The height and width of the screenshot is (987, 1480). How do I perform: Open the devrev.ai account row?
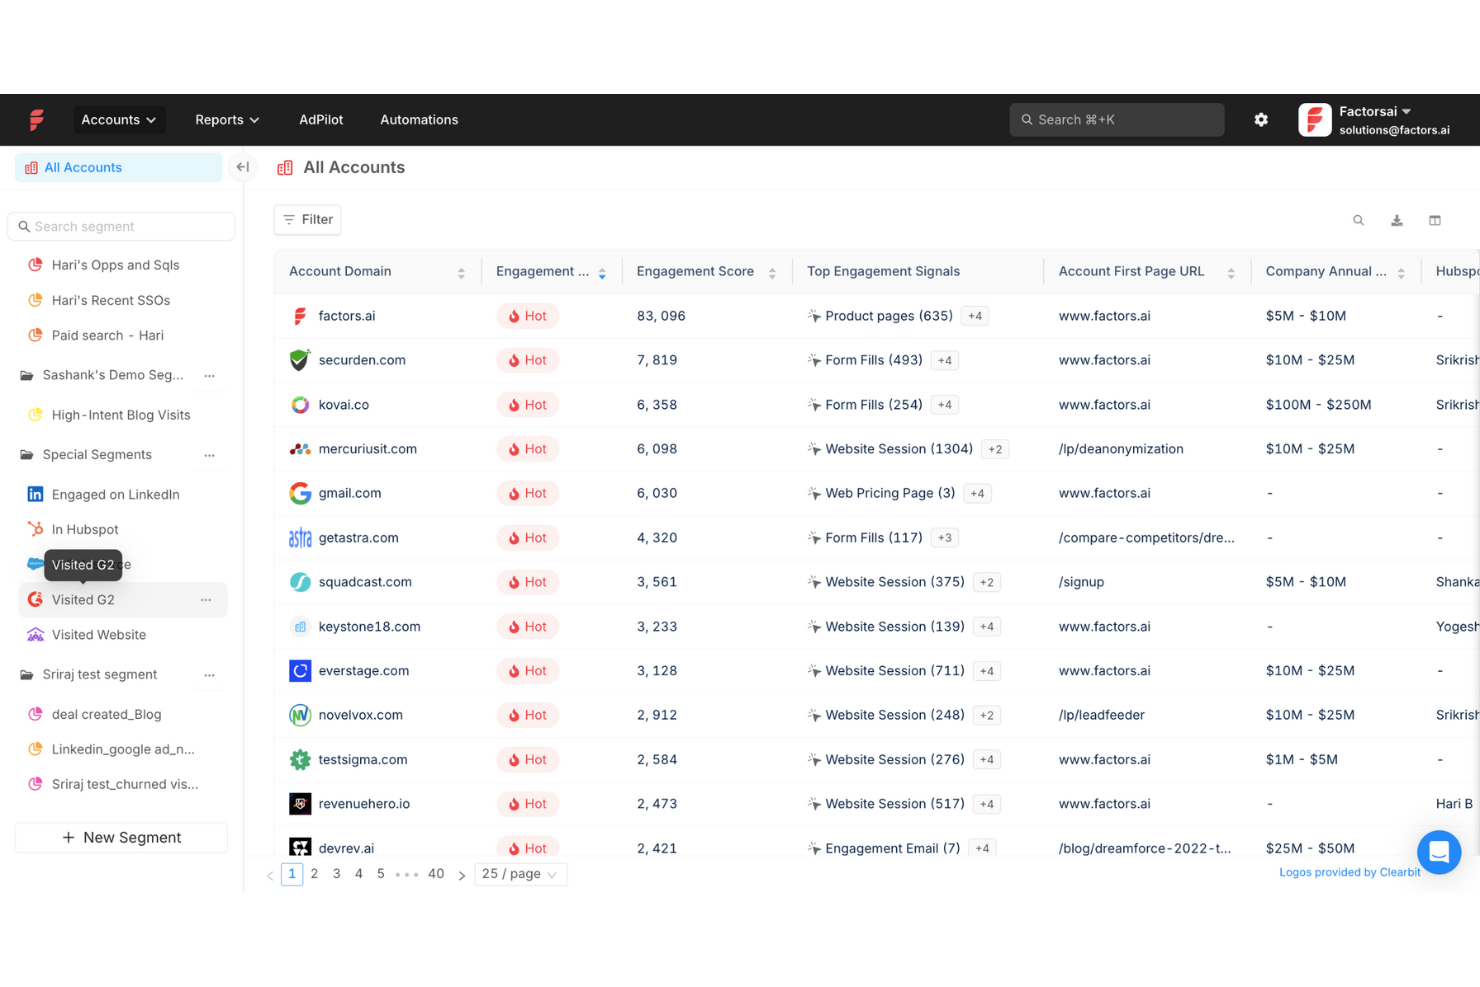346,848
